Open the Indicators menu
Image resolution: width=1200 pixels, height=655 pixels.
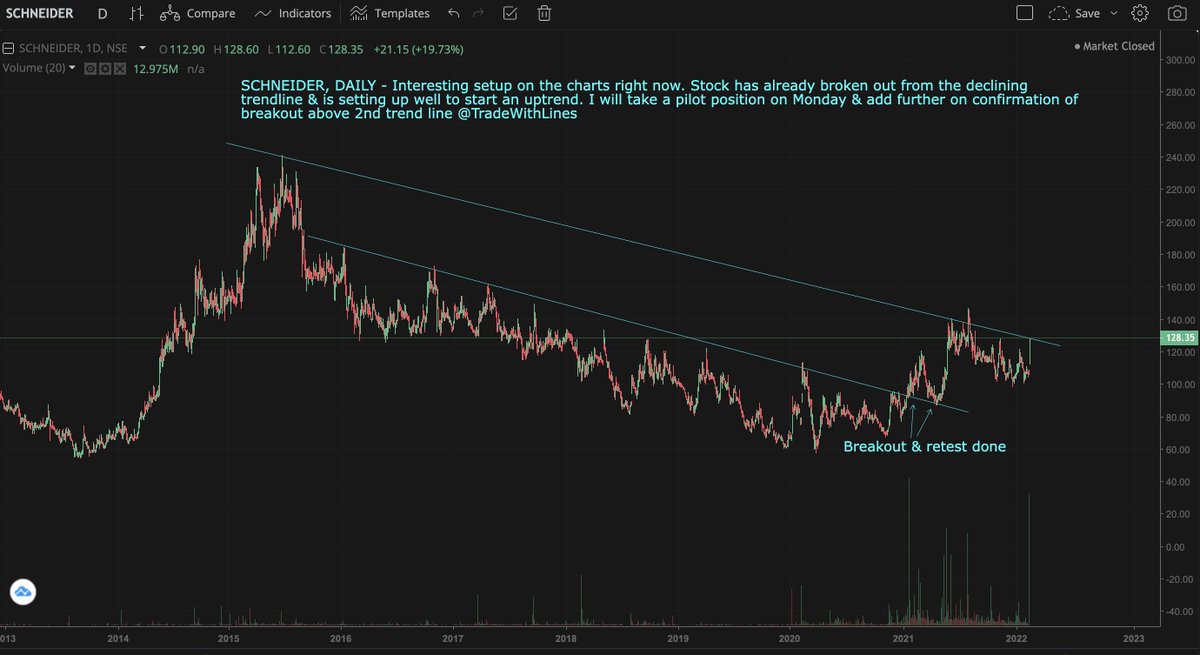coord(292,14)
